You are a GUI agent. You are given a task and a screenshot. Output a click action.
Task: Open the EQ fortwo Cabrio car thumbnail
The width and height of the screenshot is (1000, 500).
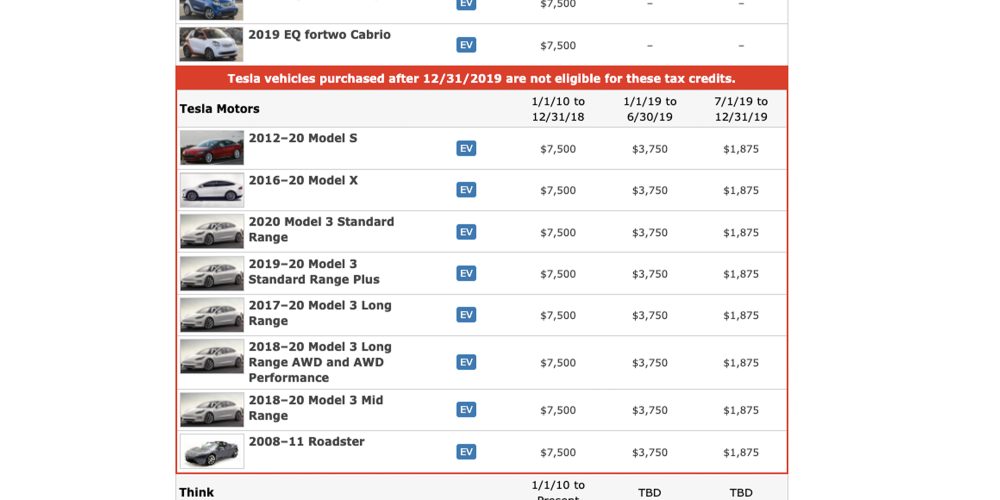point(211,45)
